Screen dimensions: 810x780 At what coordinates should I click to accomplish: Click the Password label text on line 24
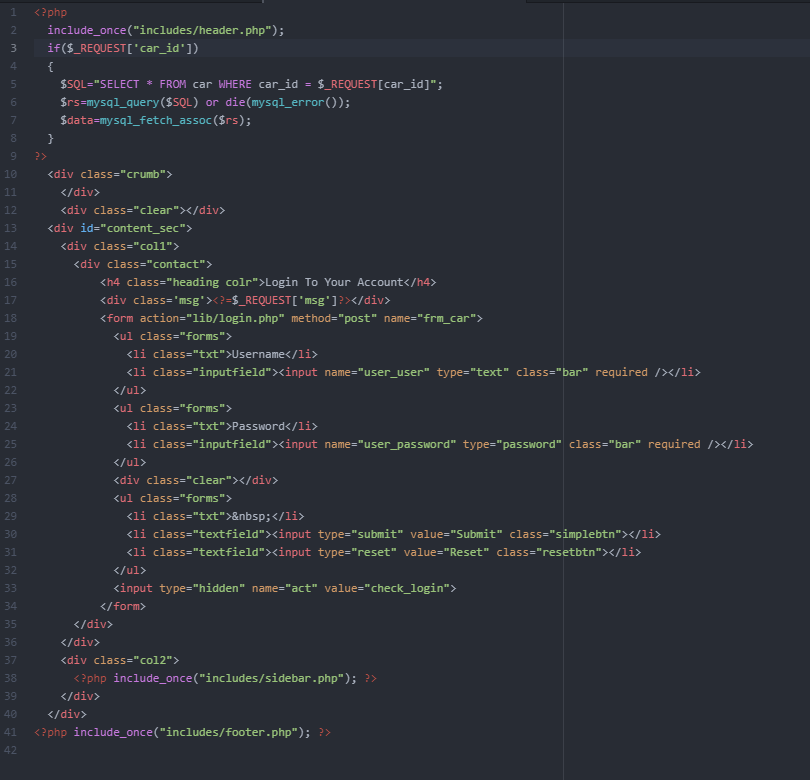point(258,426)
